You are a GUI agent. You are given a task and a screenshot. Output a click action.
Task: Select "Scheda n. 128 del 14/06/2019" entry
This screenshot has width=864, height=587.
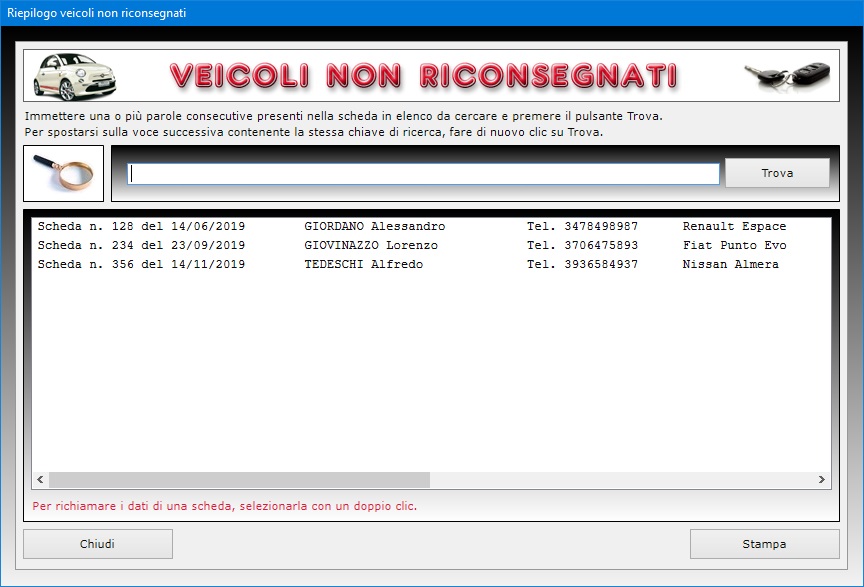[141, 226]
